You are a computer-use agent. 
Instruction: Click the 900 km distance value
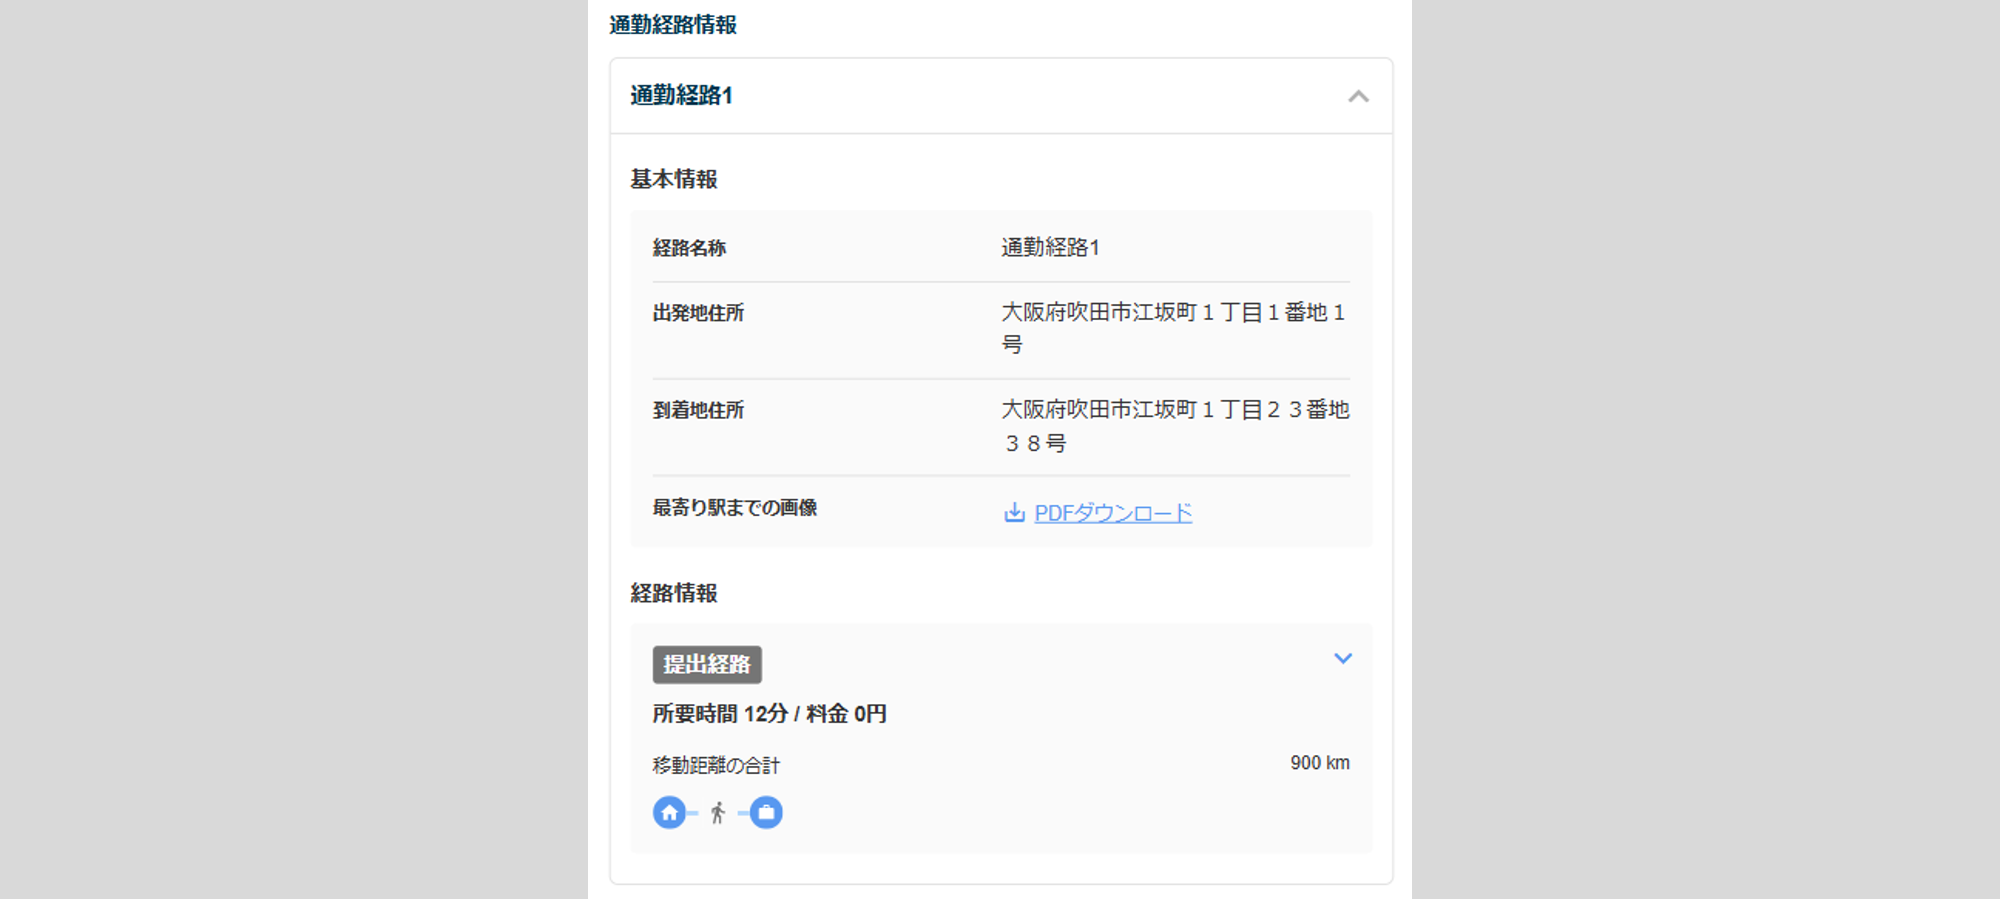tap(1320, 763)
